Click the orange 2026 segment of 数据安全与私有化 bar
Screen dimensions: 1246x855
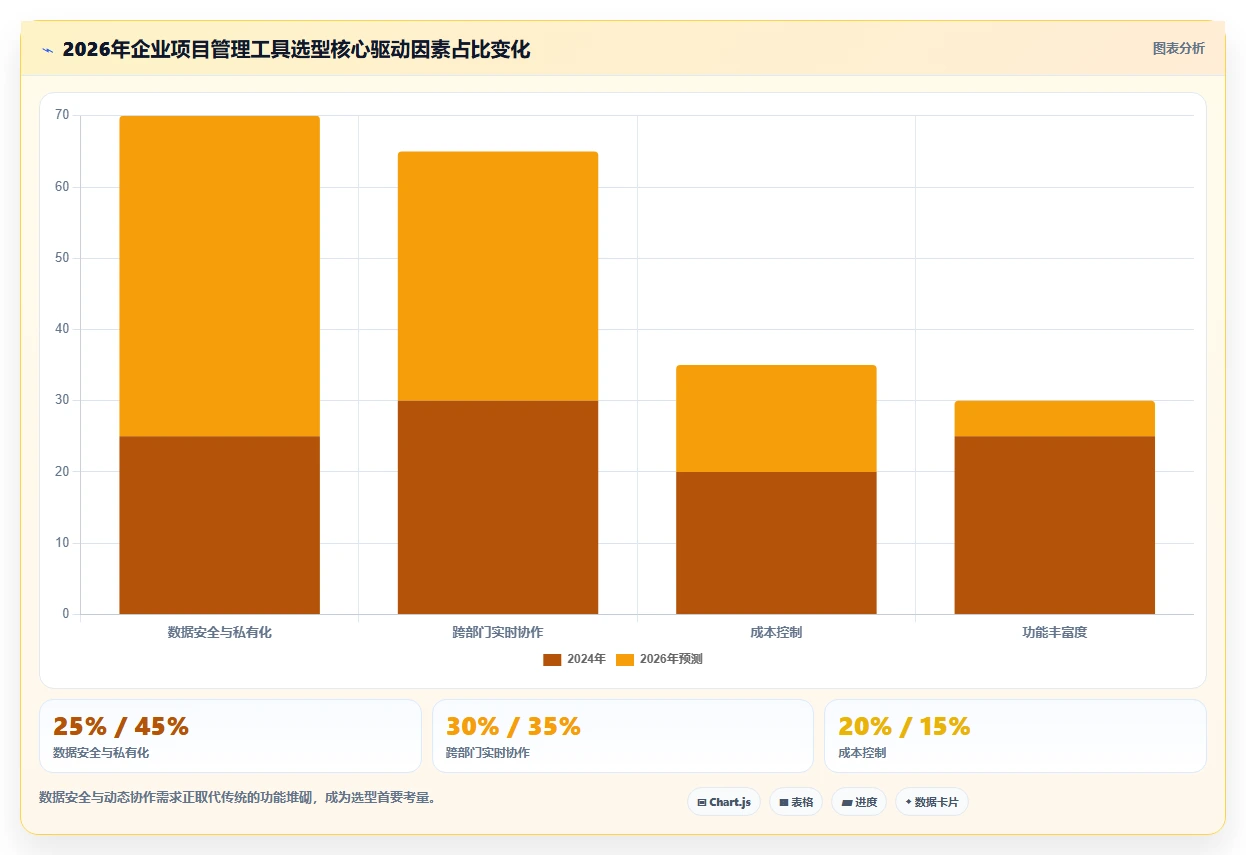pyautogui.click(x=219, y=276)
